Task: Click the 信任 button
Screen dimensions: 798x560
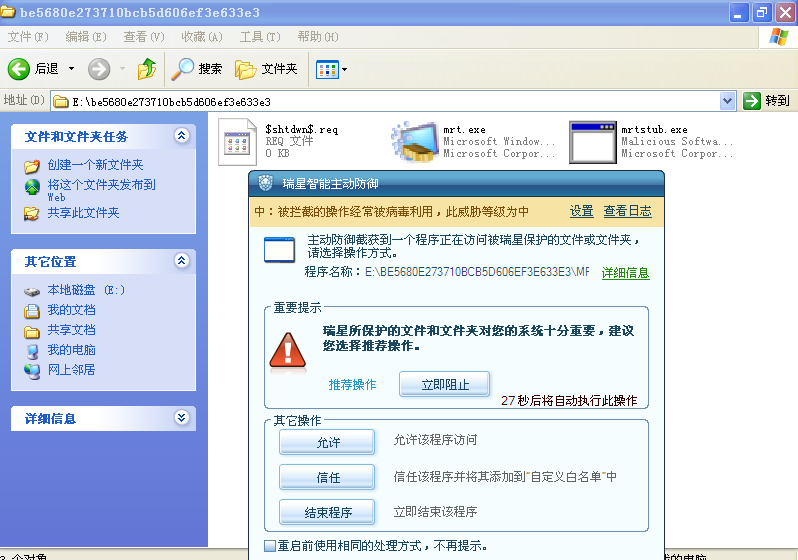Action: pyautogui.click(x=327, y=477)
